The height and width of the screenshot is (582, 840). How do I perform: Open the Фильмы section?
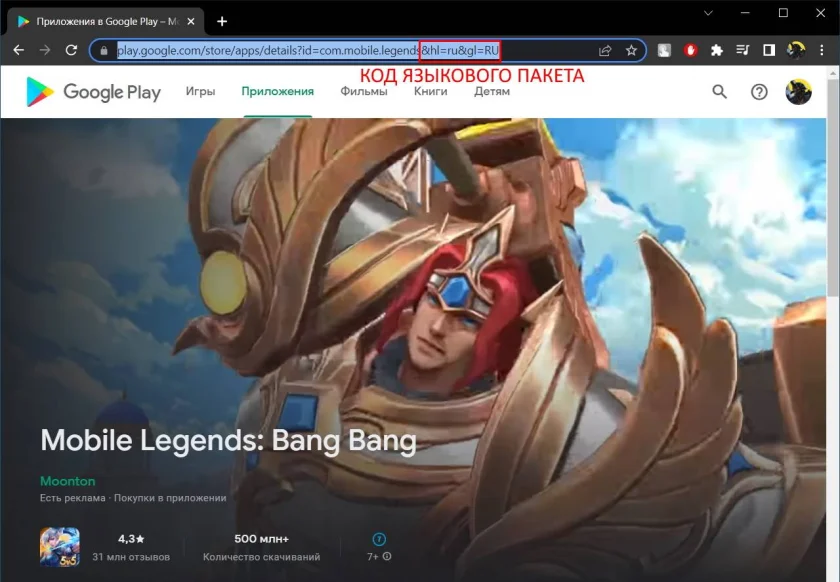pyautogui.click(x=364, y=92)
